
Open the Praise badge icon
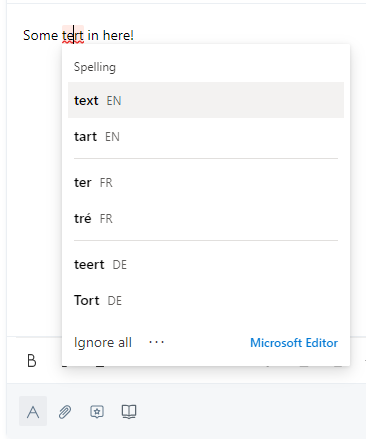97,412
